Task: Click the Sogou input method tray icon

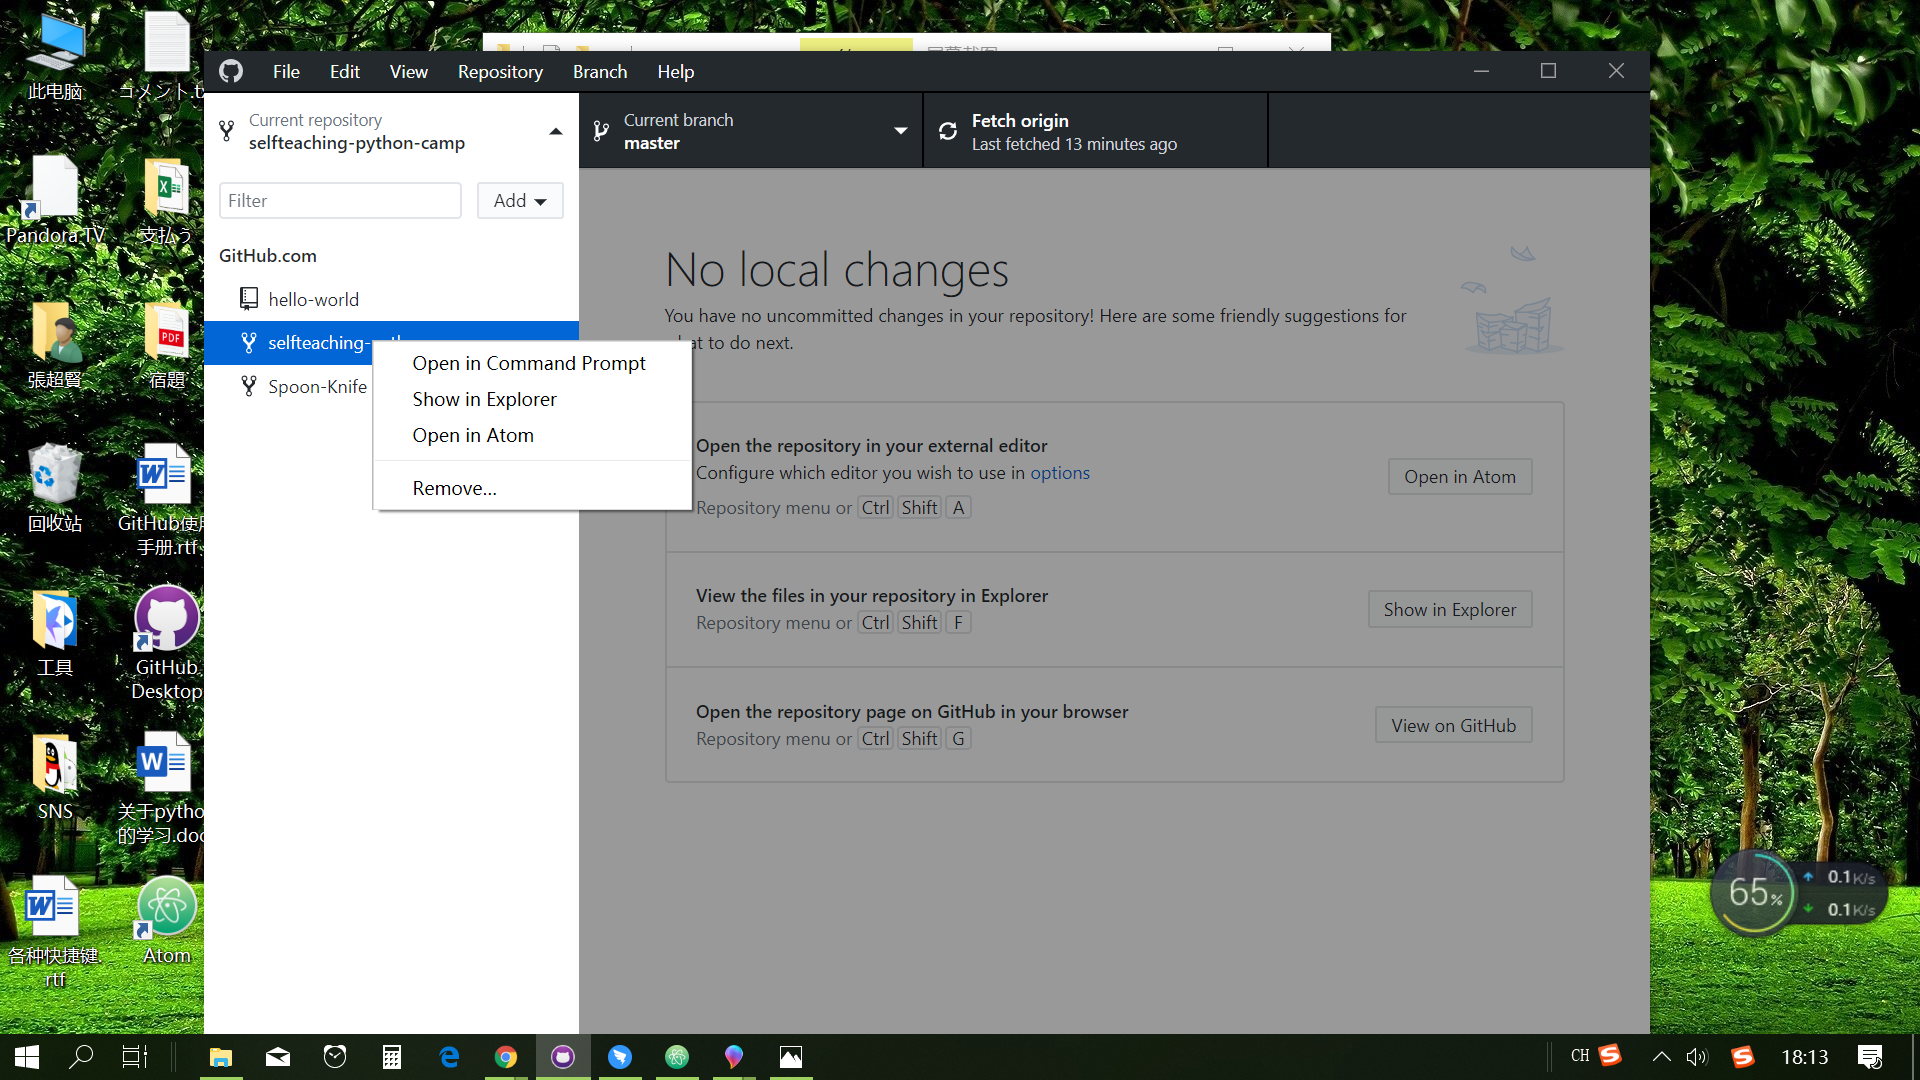Action: click(1743, 1057)
